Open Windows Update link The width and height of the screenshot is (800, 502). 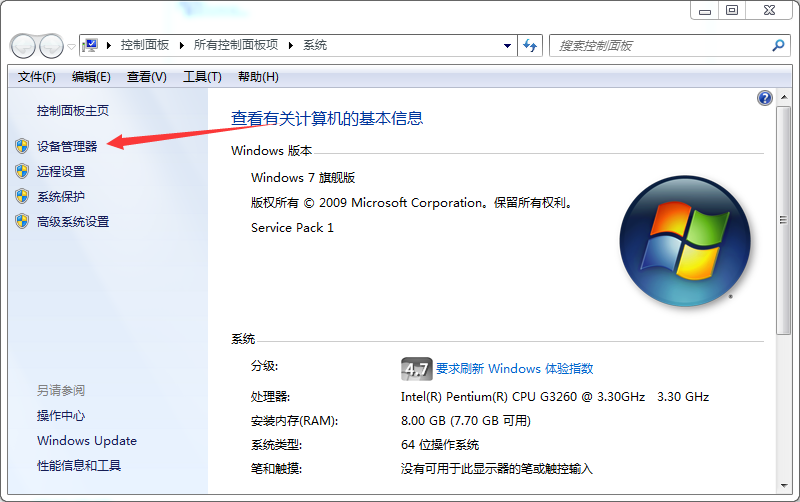click(x=87, y=441)
